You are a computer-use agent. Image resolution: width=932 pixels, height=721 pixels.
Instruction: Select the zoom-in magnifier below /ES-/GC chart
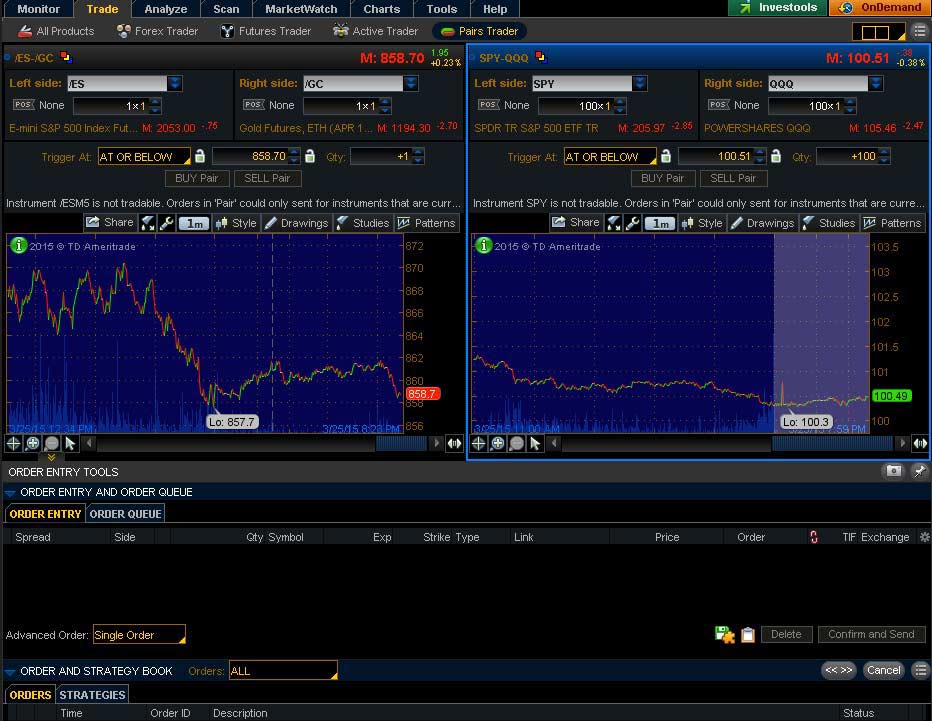[x=32, y=443]
